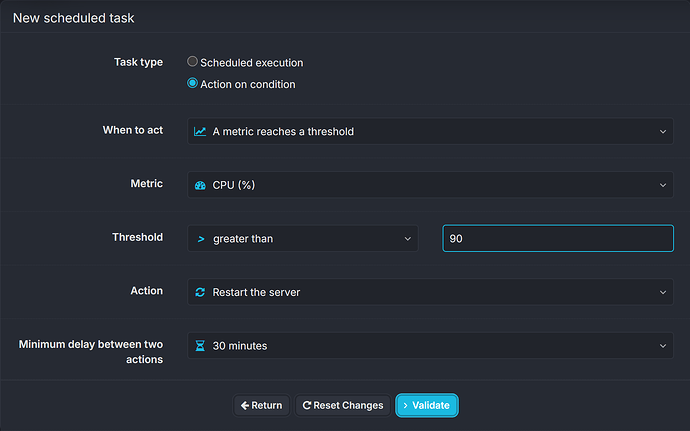
Task: Click the Metric label
Action: click(x=147, y=184)
